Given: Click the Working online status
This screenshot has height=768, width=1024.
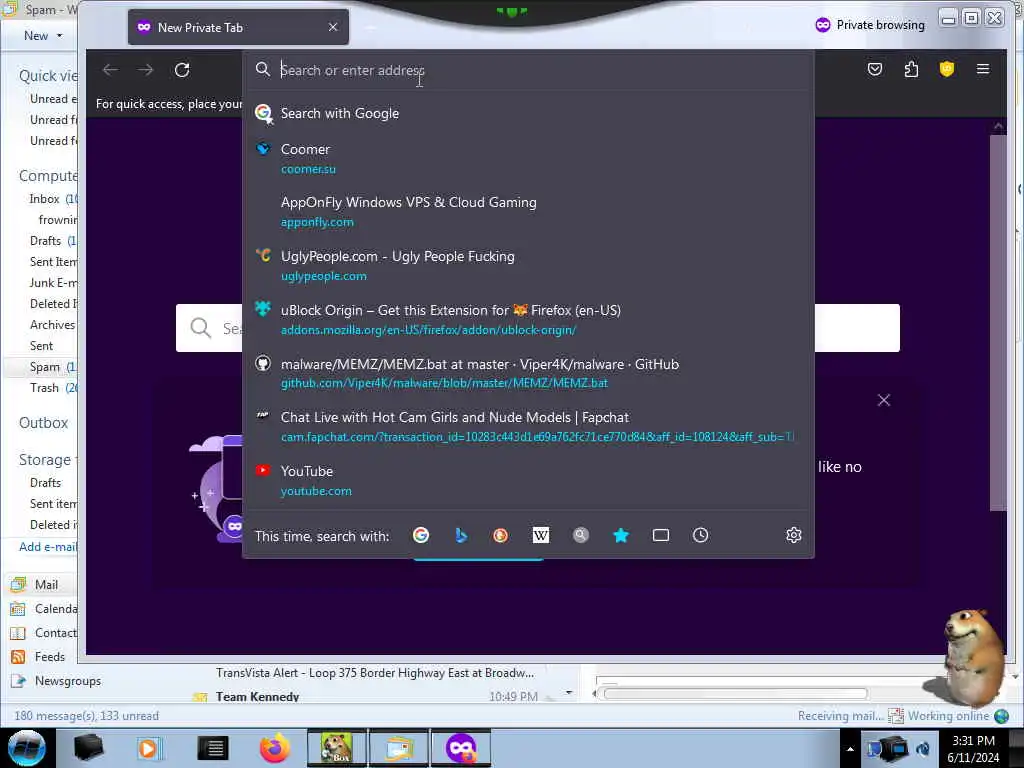Looking at the screenshot, I should tap(948, 716).
